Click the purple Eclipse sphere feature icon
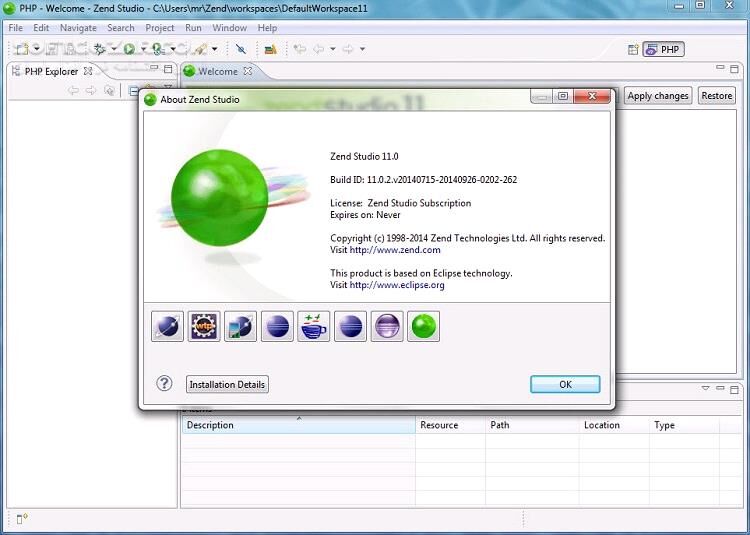The image size is (750, 535). click(387, 327)
